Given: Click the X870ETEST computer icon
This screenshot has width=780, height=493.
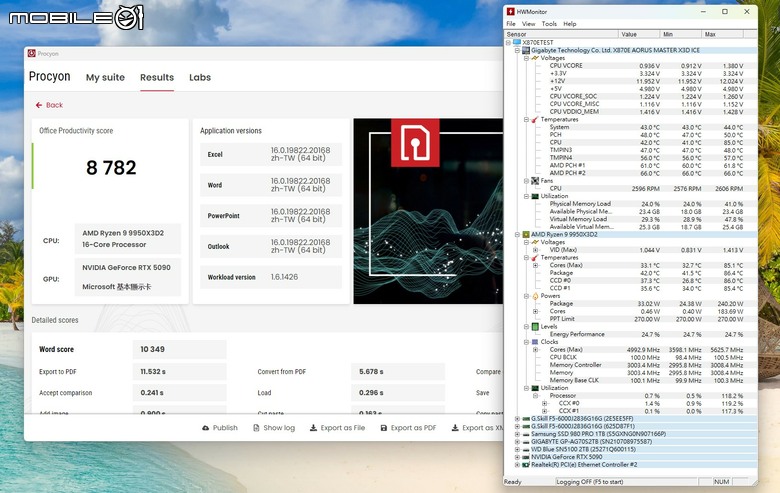Looking at the screenshot, I should coord(517,43).
